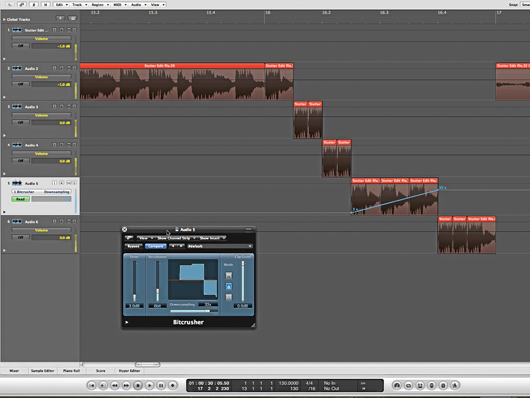The image size is (530, 398).
Task: Open Bitcrusher Downsampling parameter menu on Audio 5
Action: point(42,192)
